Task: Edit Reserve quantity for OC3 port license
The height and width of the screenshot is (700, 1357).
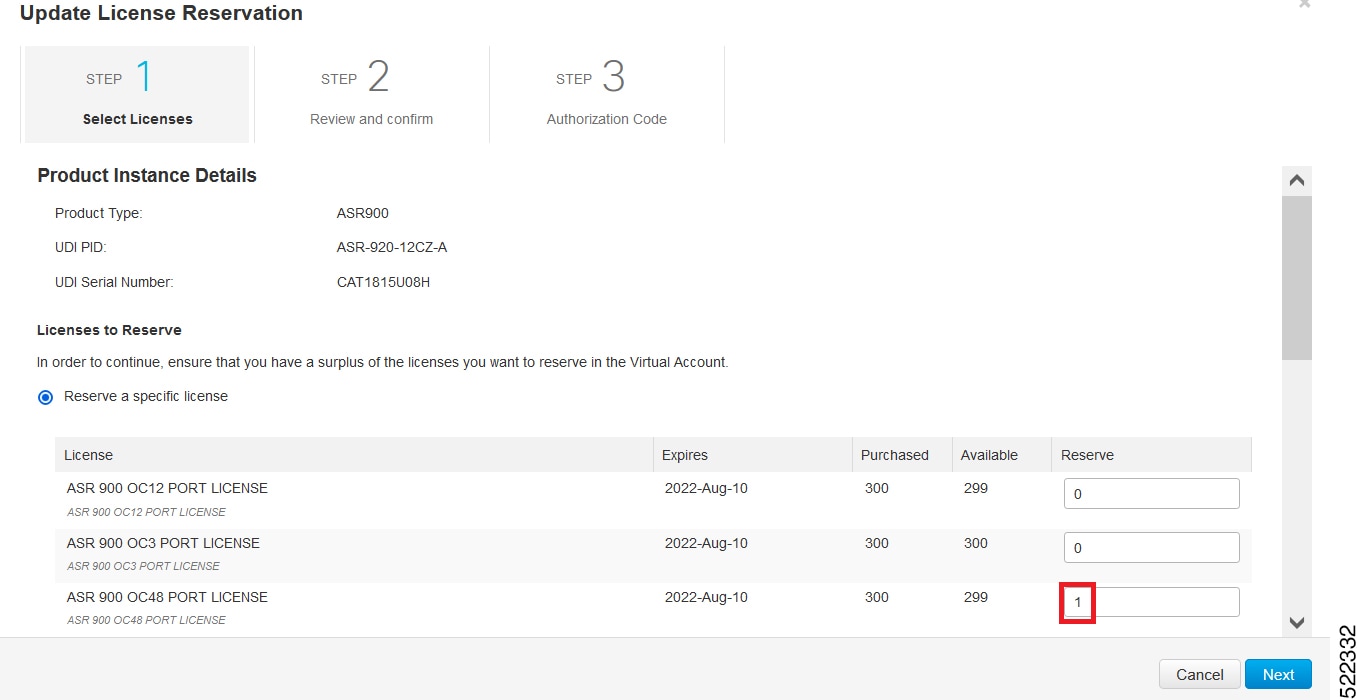Action: pyautogui.click(x=1151, y=547)
